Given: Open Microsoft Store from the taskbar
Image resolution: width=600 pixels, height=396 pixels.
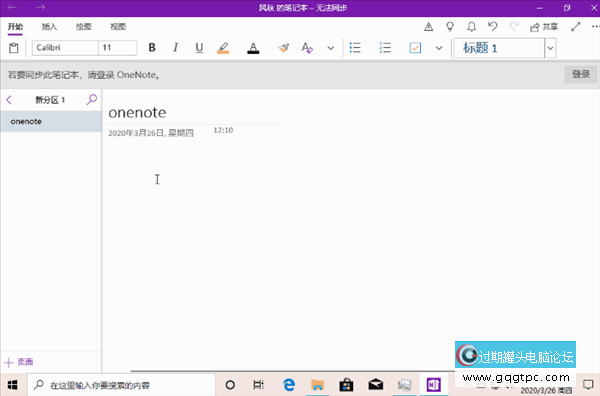Looking at the screenshot, I should coord(346,385).
